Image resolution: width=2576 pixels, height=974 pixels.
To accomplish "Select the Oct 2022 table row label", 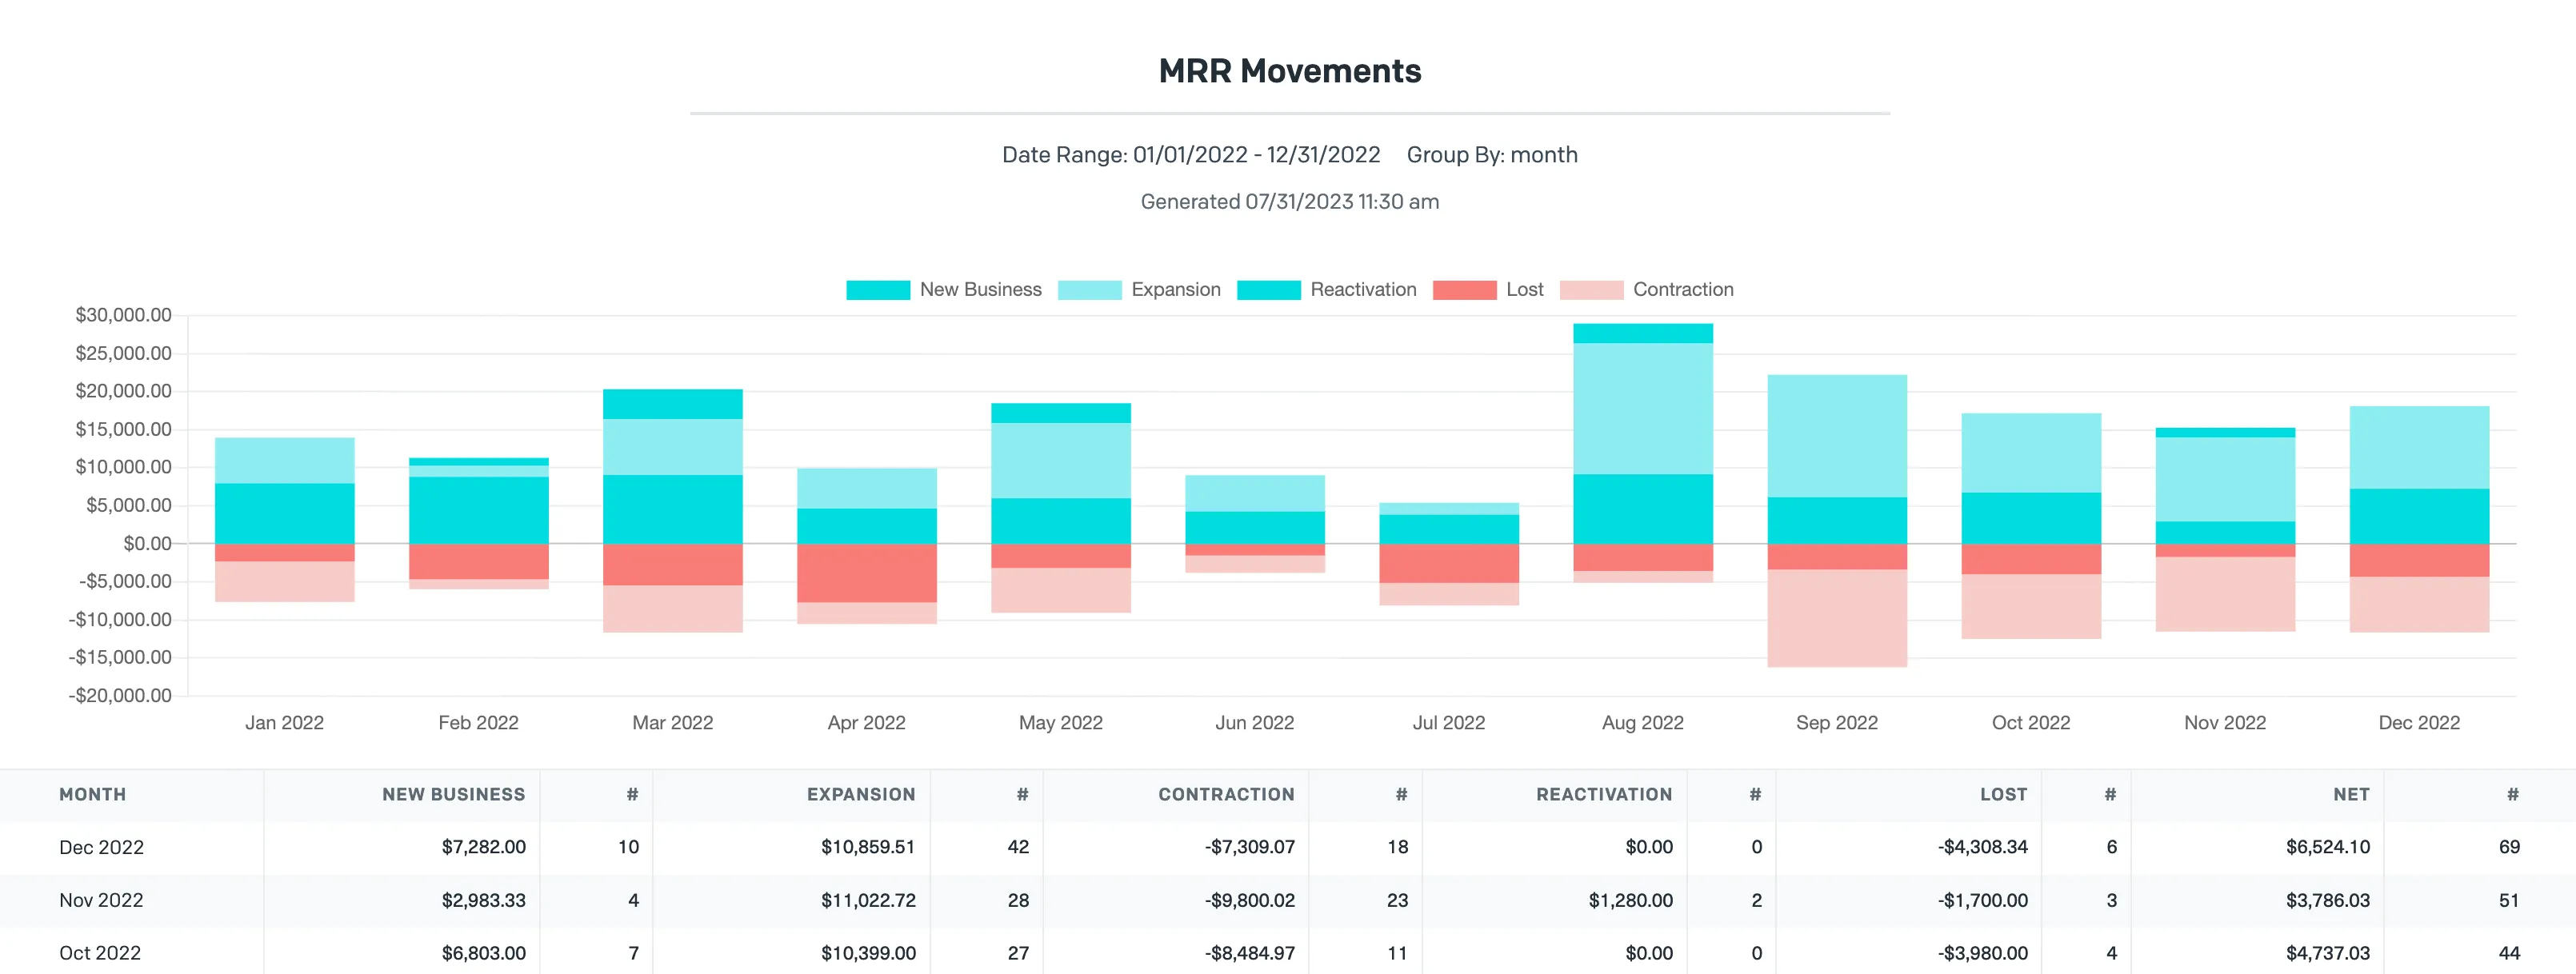I will tap(100, 953).
